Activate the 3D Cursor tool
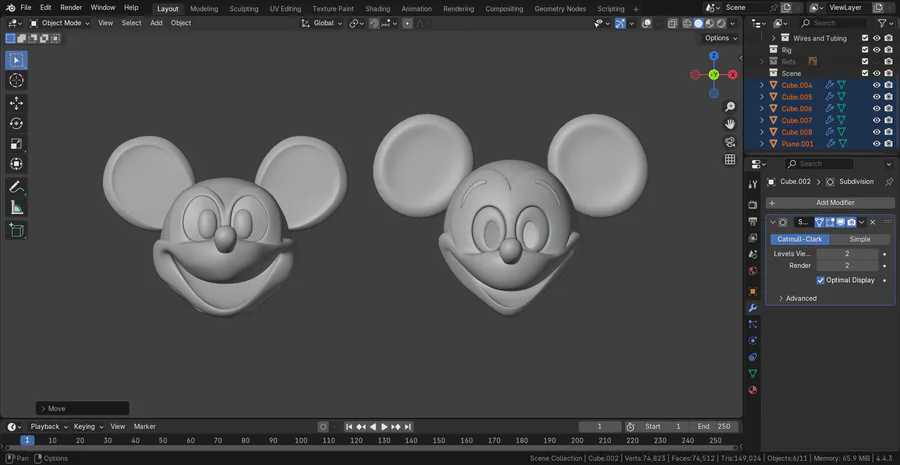This screenshot has width=900, height=465. [x=17, y=80]
